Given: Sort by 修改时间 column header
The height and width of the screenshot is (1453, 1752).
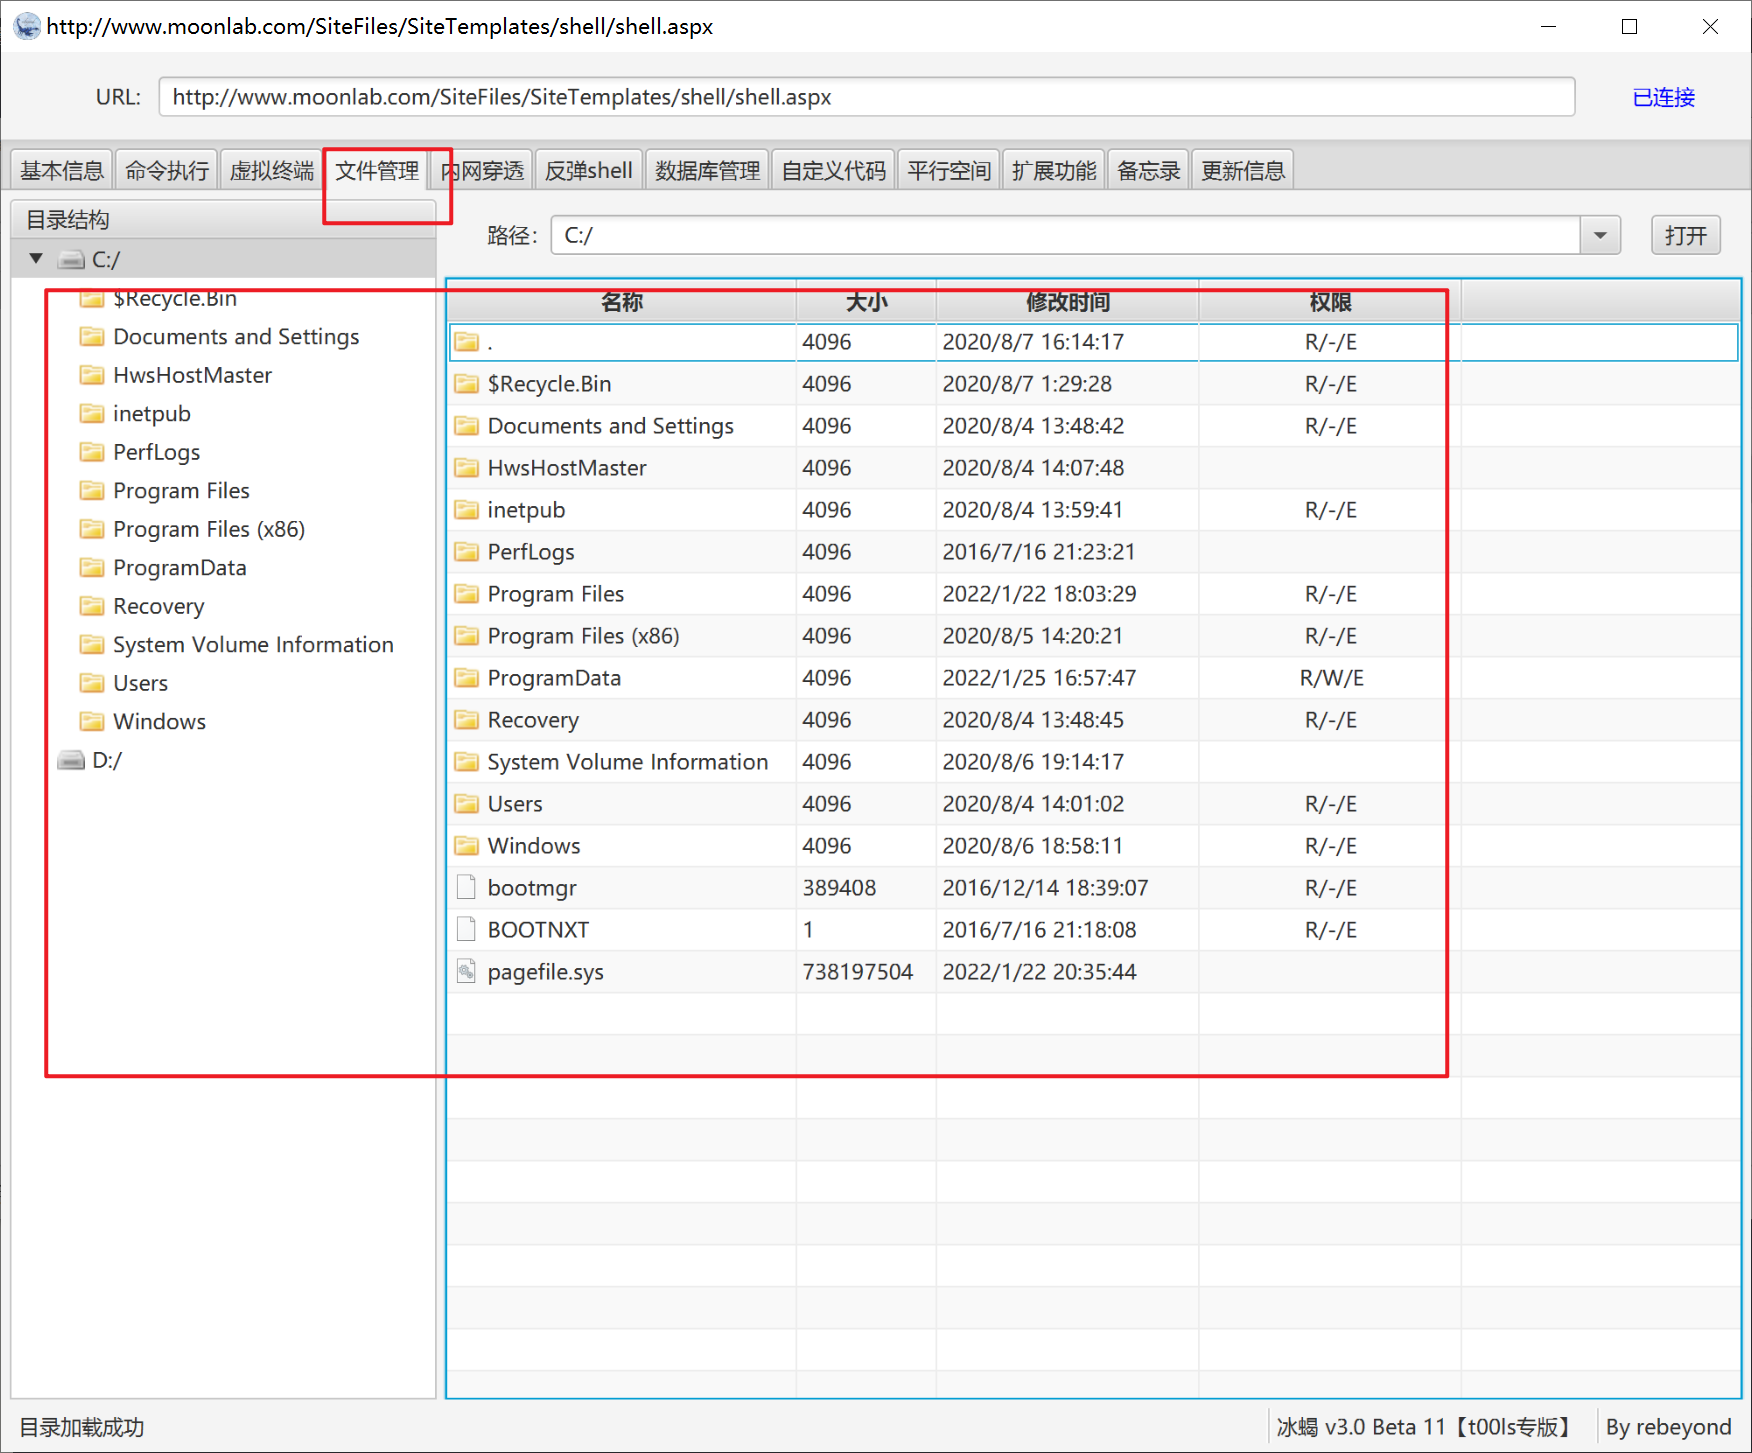Looking at the screenshot, I should coord(1068,302).
